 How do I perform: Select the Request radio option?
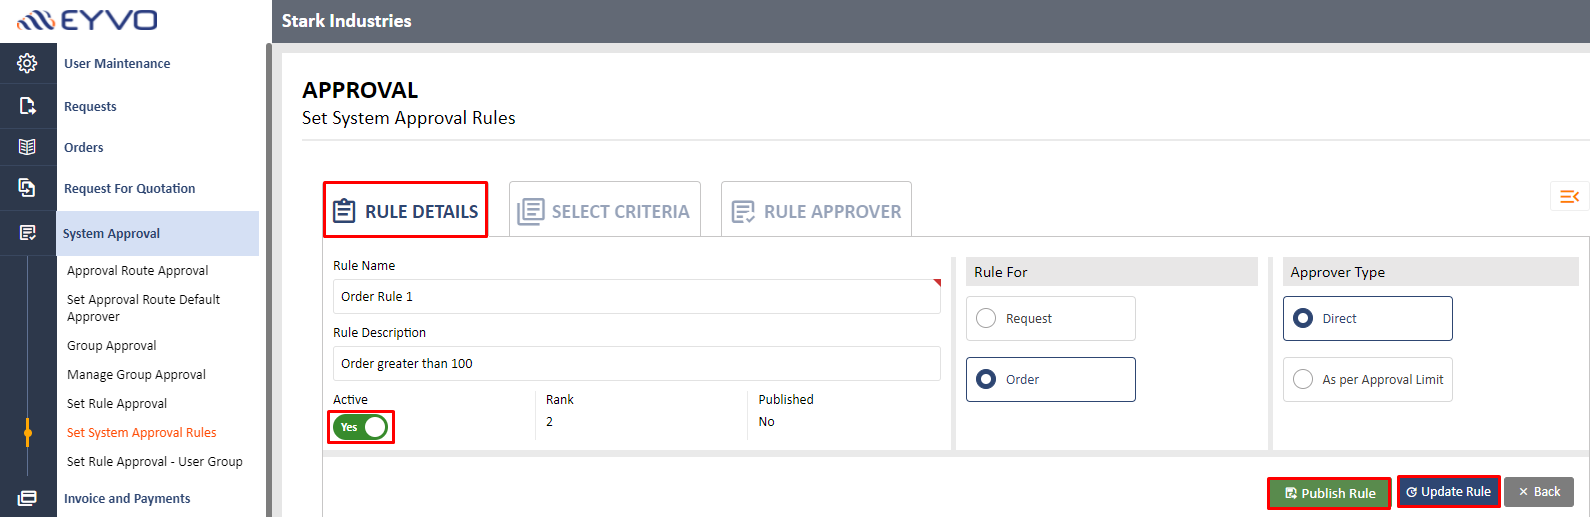tap(1050, 318)
